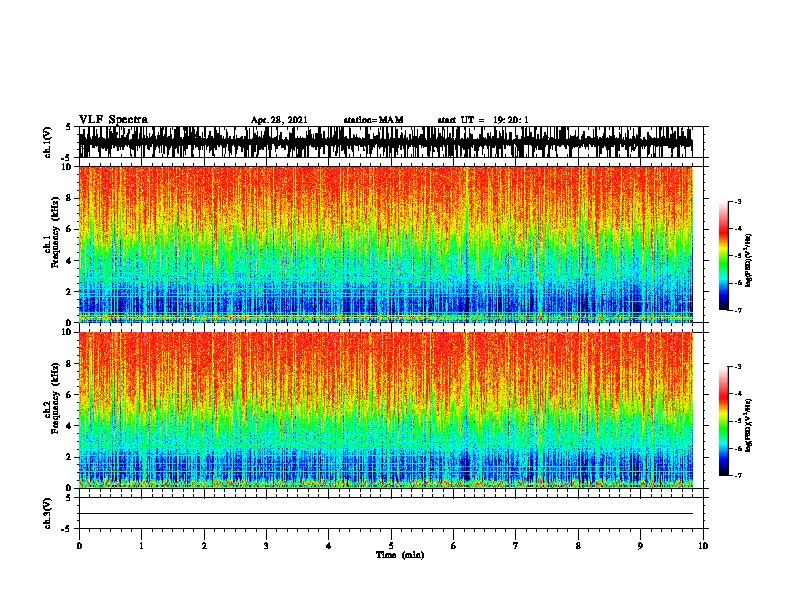Click the time axis tick label "4"
Viewport: 792px width, 612px height.
329,546
